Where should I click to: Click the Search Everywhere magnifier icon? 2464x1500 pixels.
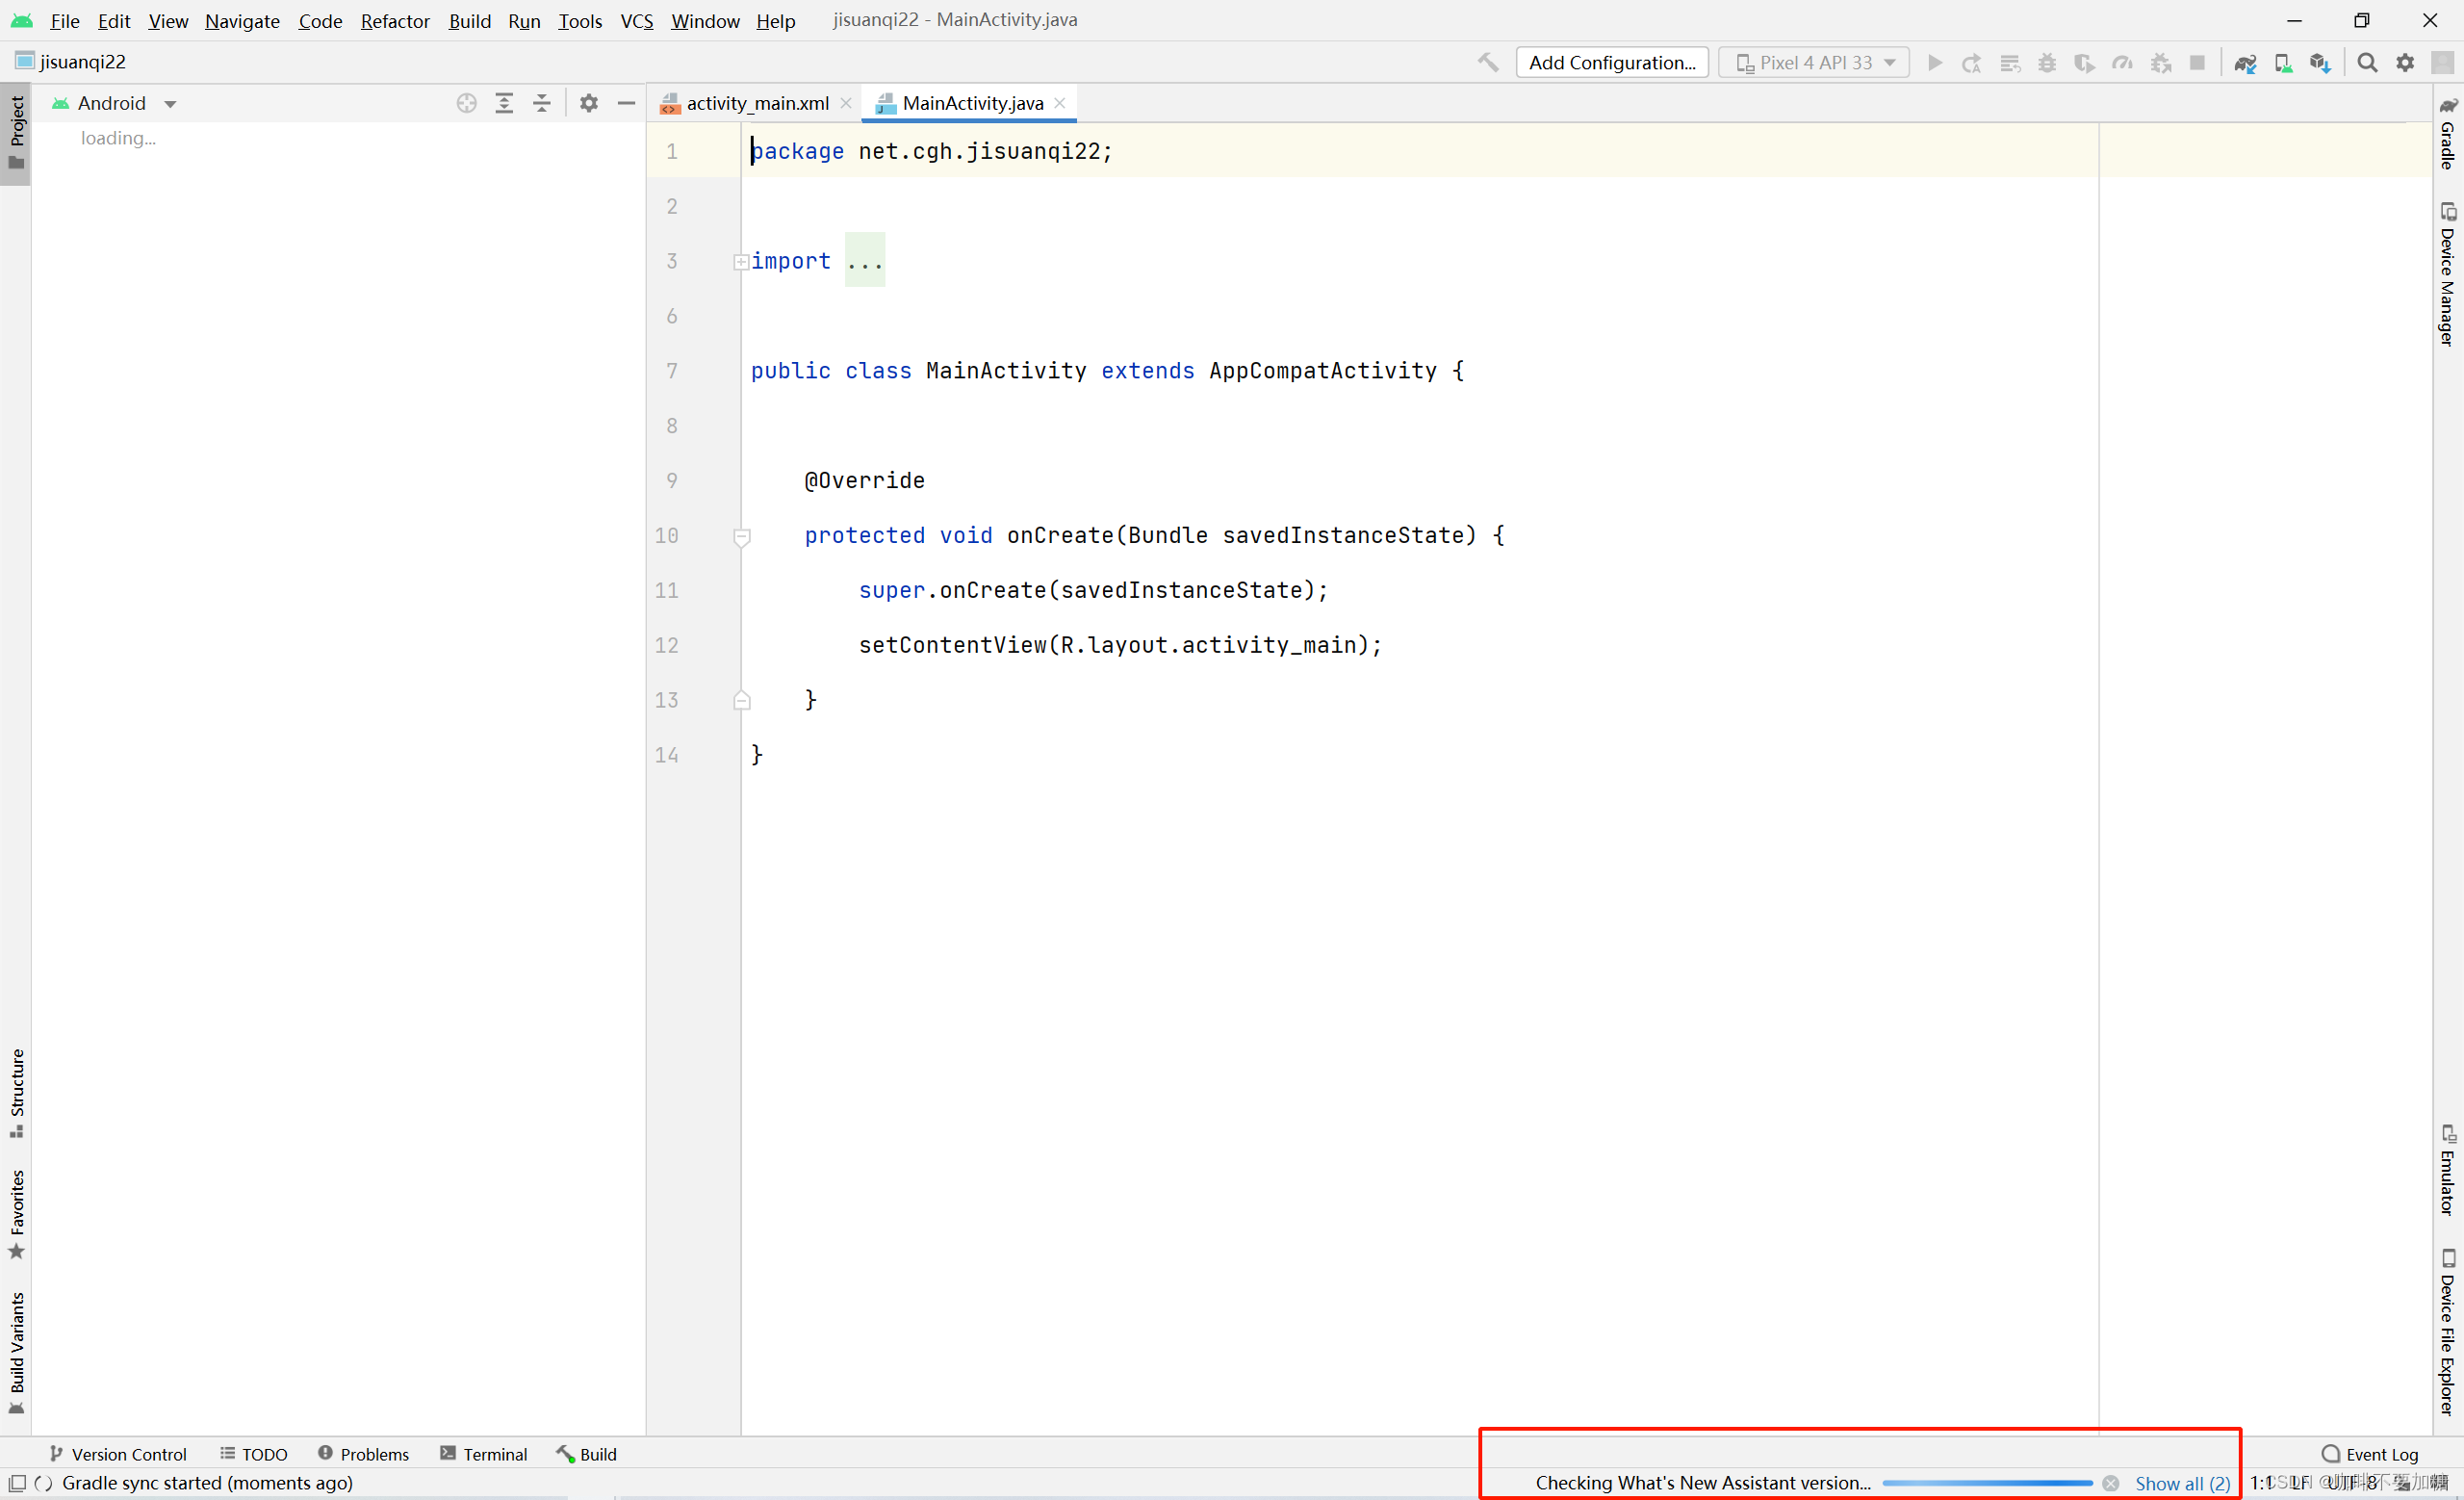click(2367, 63)
